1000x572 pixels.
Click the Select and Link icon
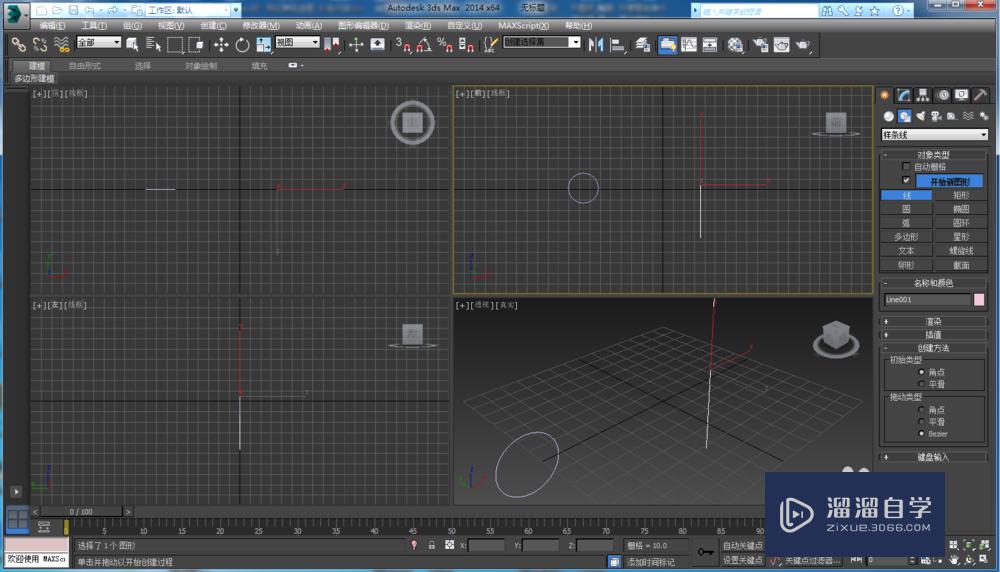coord(18,45)
